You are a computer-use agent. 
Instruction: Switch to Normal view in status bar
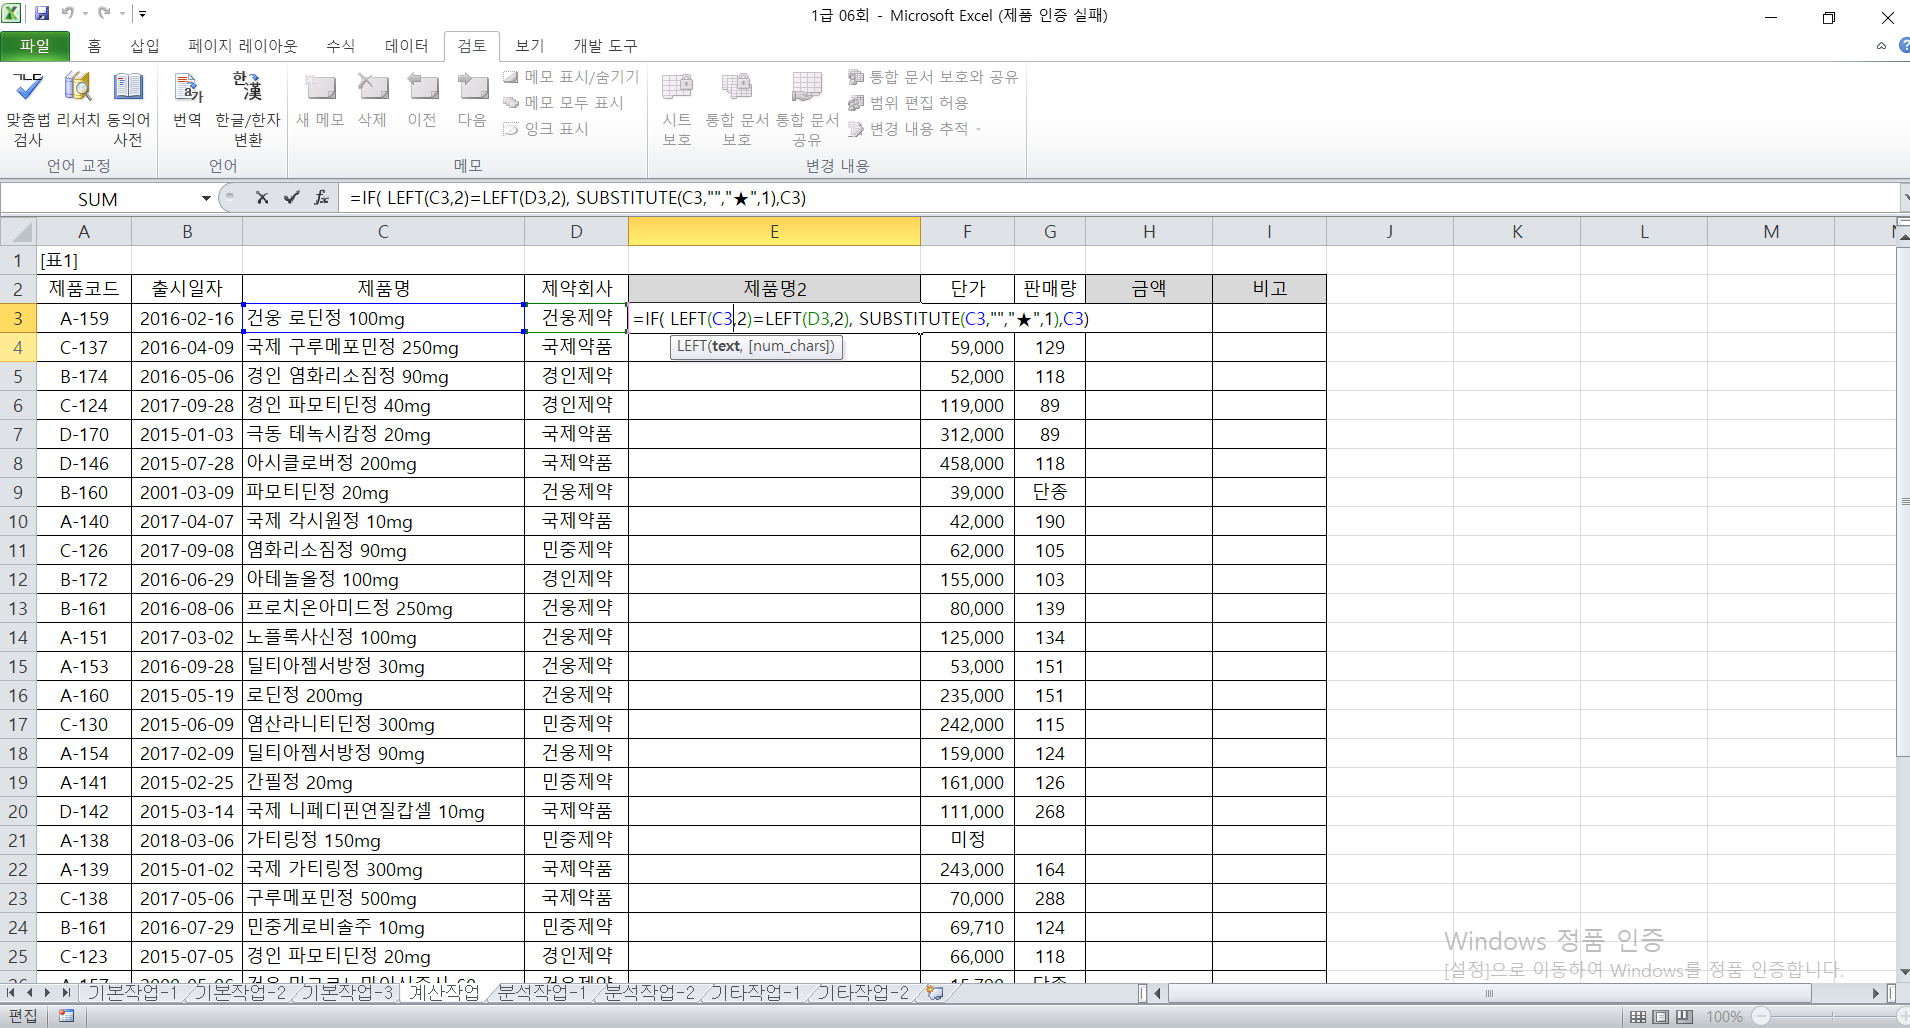click(x=1638, y=1017)
